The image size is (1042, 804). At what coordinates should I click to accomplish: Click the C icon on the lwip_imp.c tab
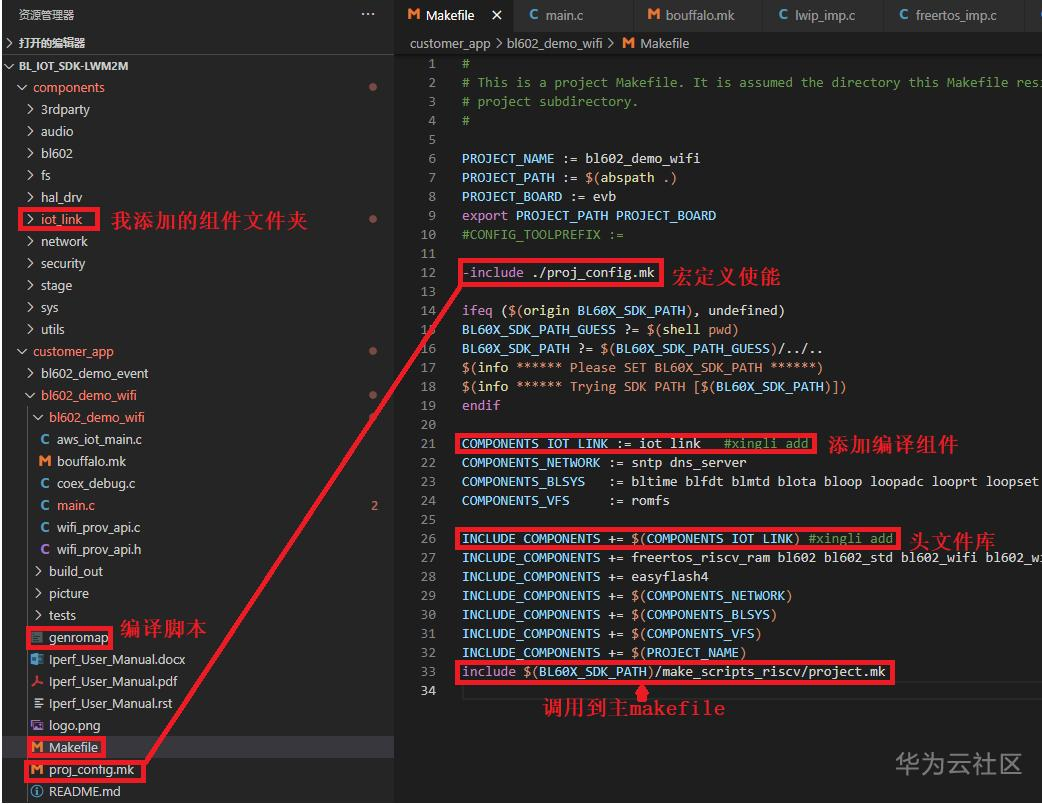783,15
